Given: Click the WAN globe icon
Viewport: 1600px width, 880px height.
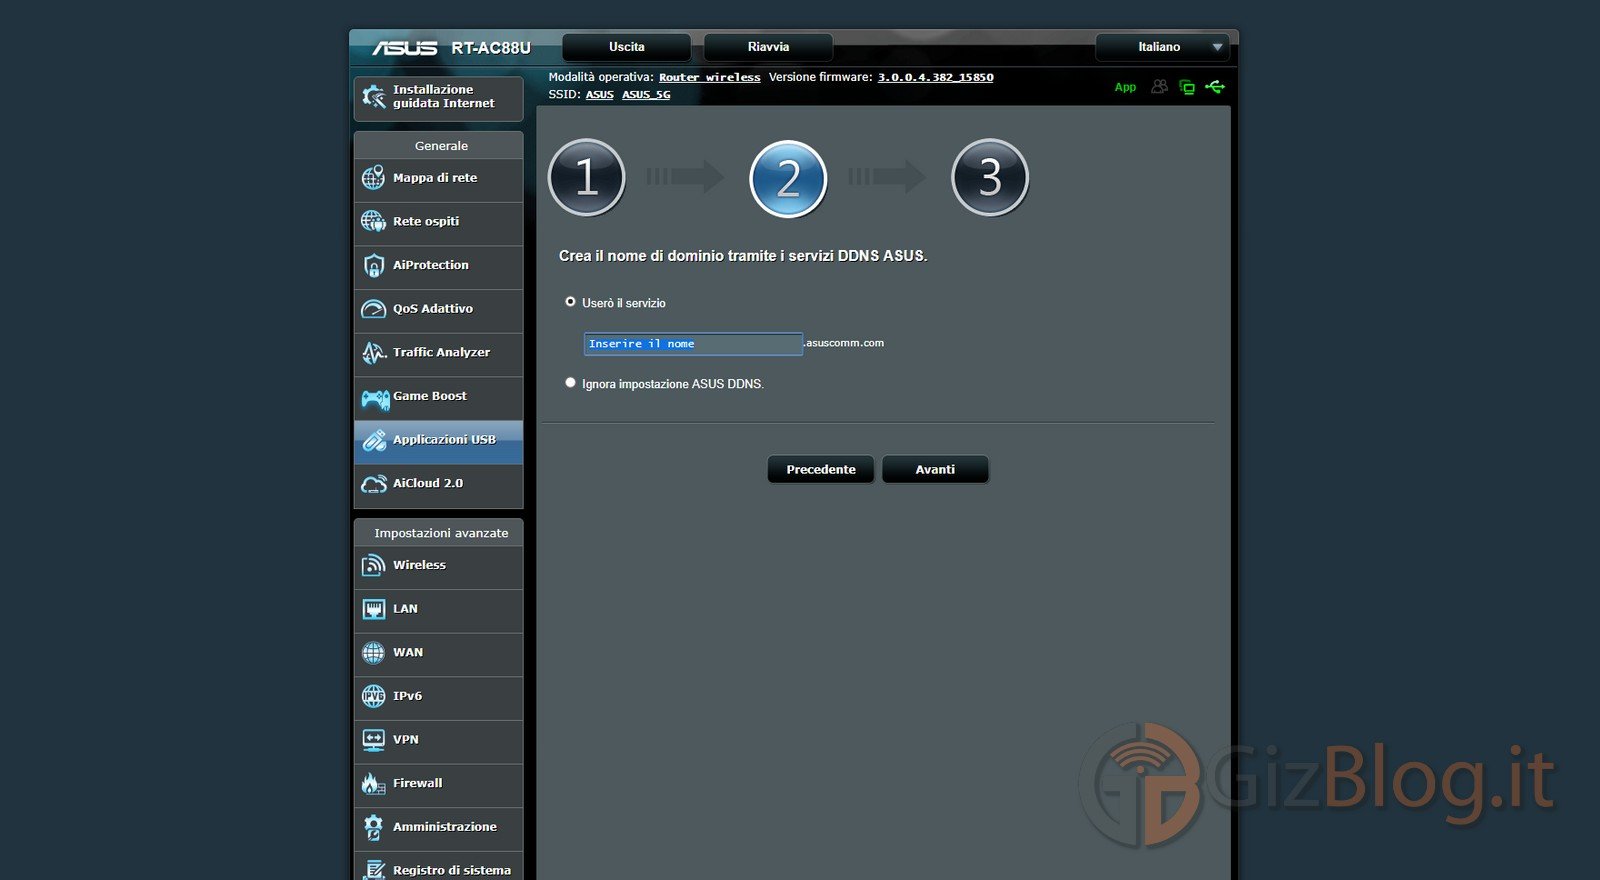Looking at the screenshot, I should 373,653.
